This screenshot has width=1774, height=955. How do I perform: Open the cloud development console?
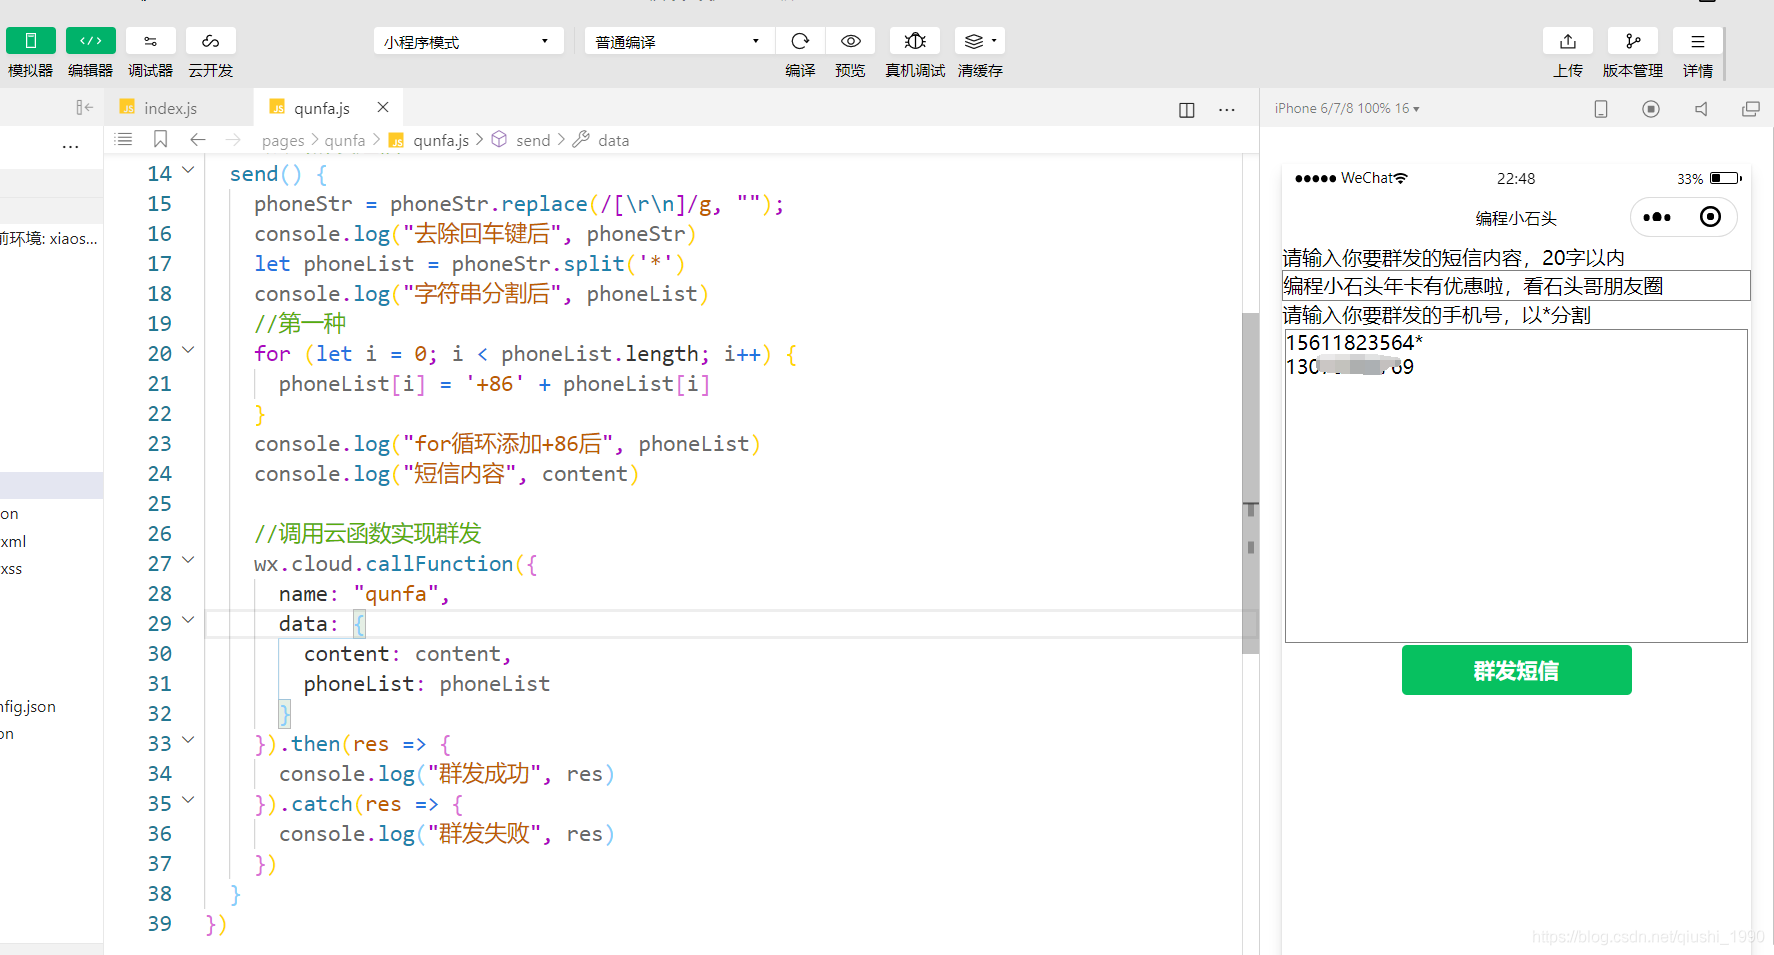click(x=210, y=41)
